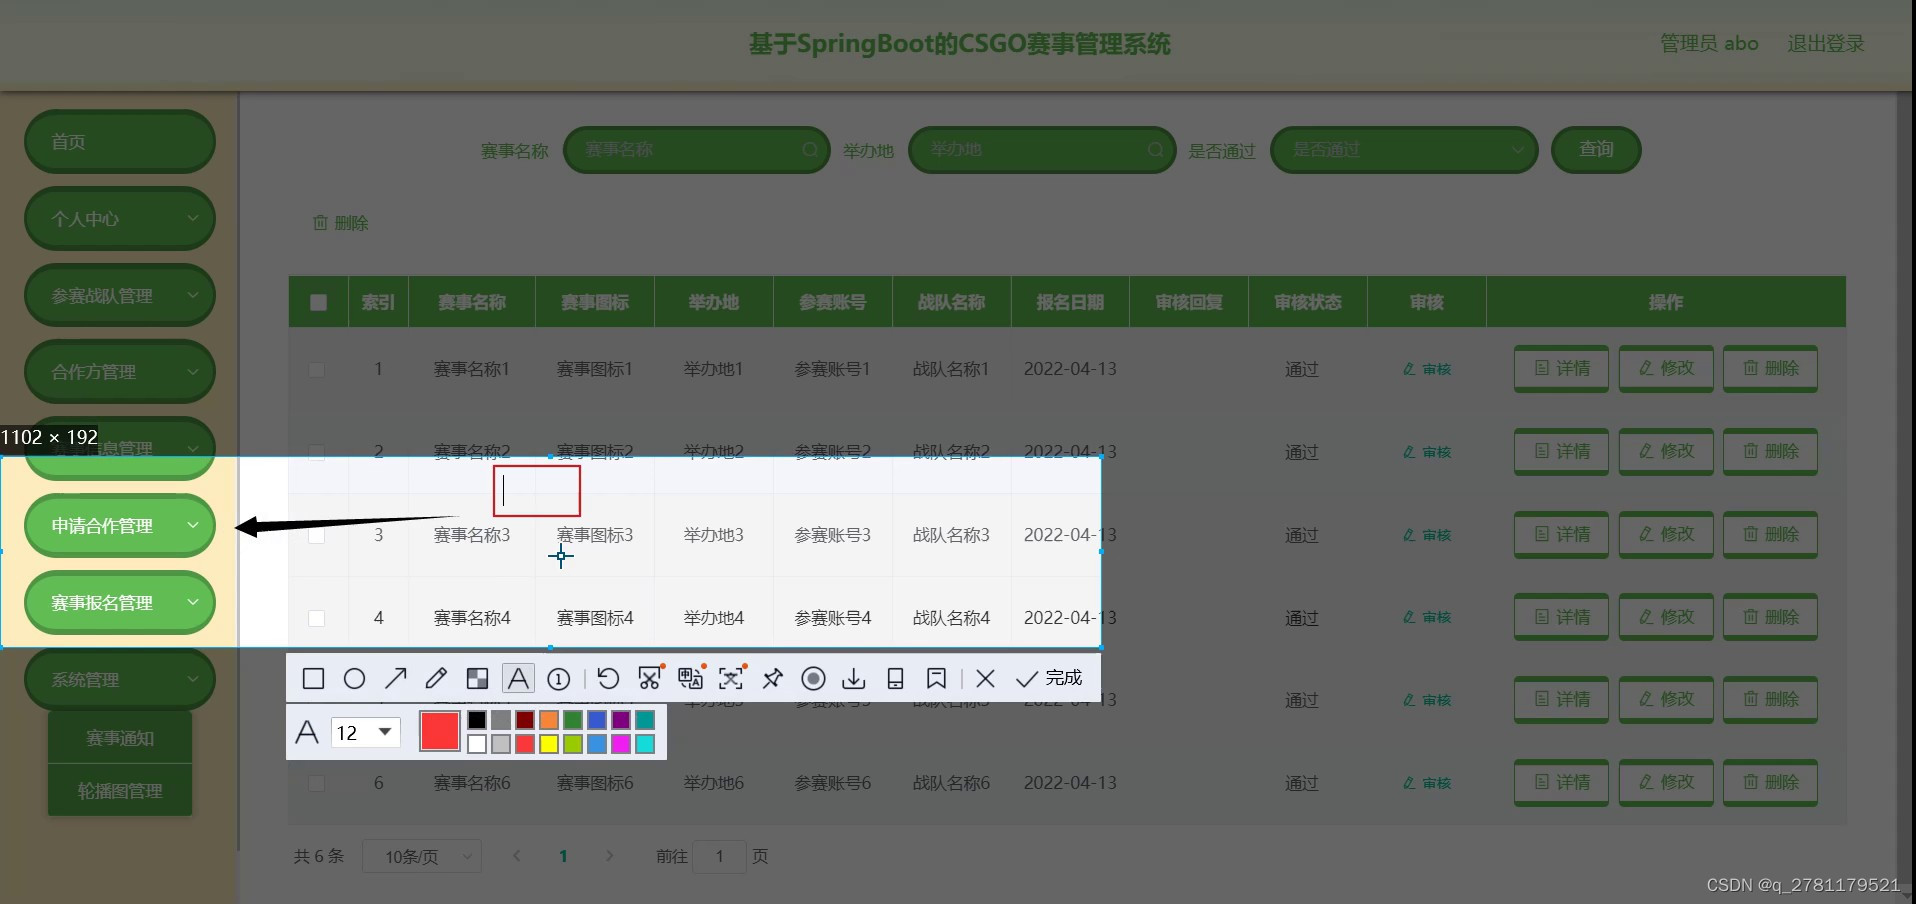Select the arrow drawing tool
This screenshot has width=1916, height=904.
coord(395,679)
